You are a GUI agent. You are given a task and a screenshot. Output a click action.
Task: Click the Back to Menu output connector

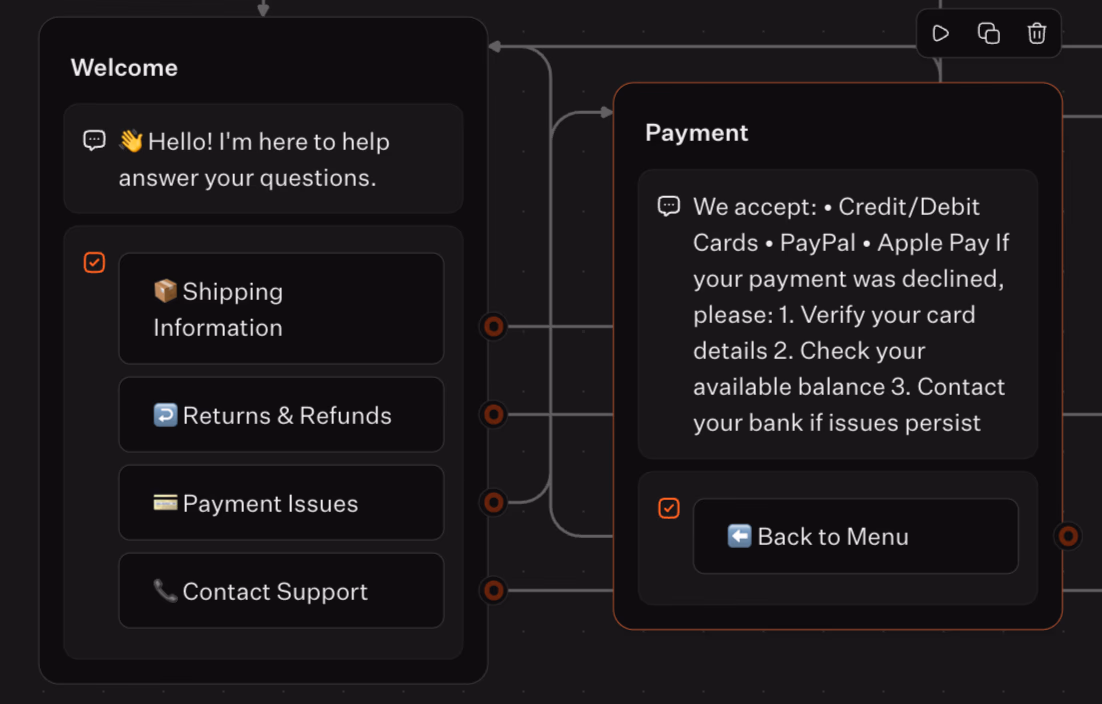click(x=1068, y=536)
